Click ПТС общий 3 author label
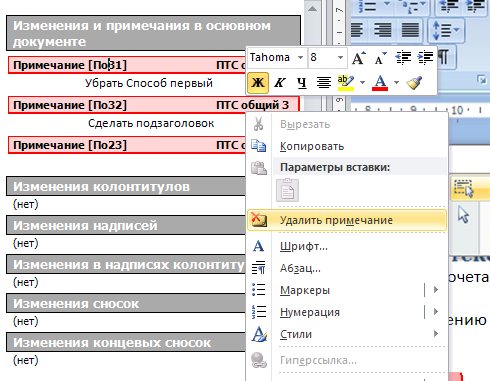The image size is (490, 381). (252, 105)
